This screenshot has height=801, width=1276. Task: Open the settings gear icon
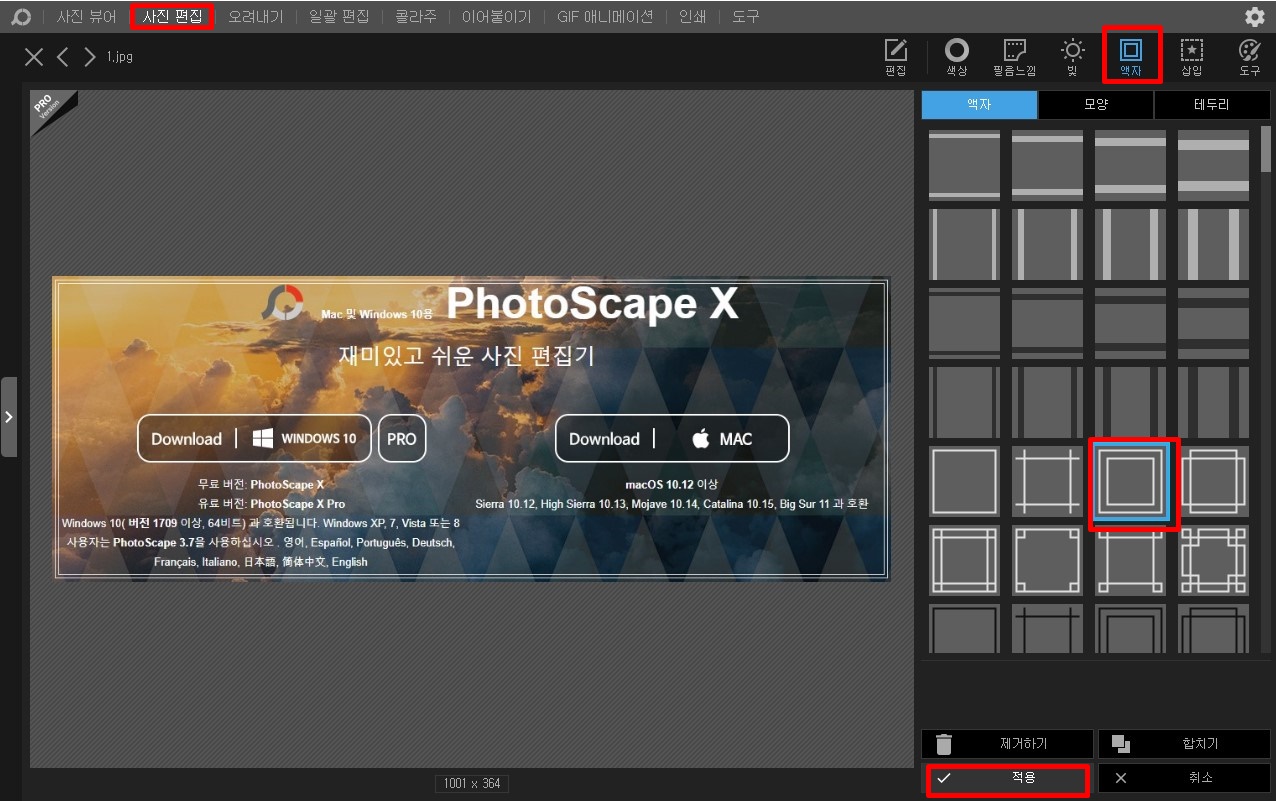pyautogui.click(x=1254, y=17)
